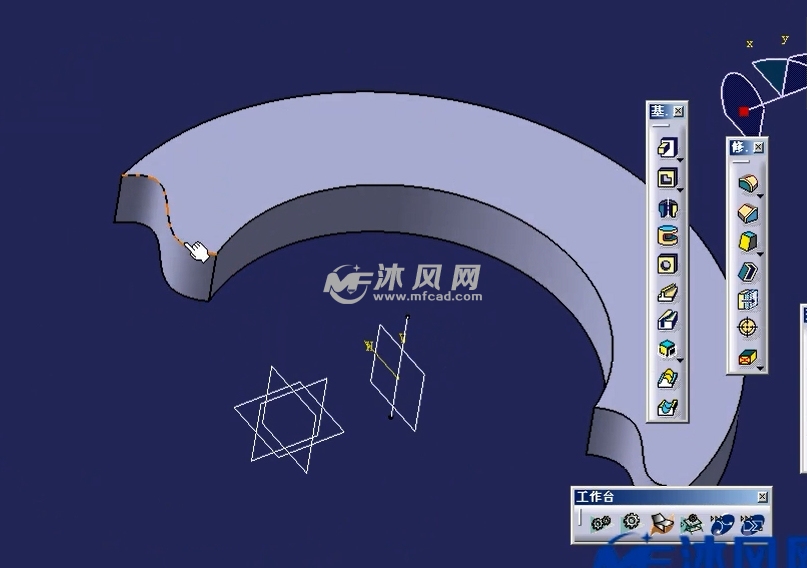Choose the Shaft revolve tool

(666, 207)
